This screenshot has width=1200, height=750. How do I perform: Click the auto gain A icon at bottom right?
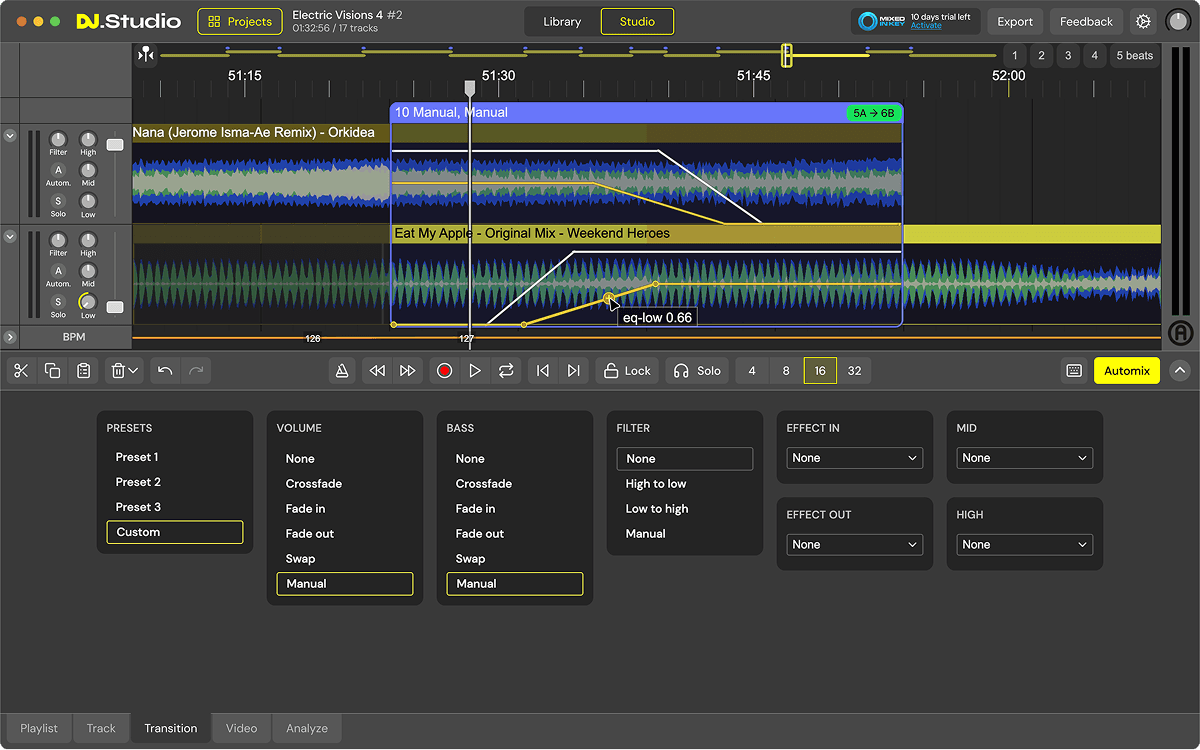click(x=1180, y=333)
